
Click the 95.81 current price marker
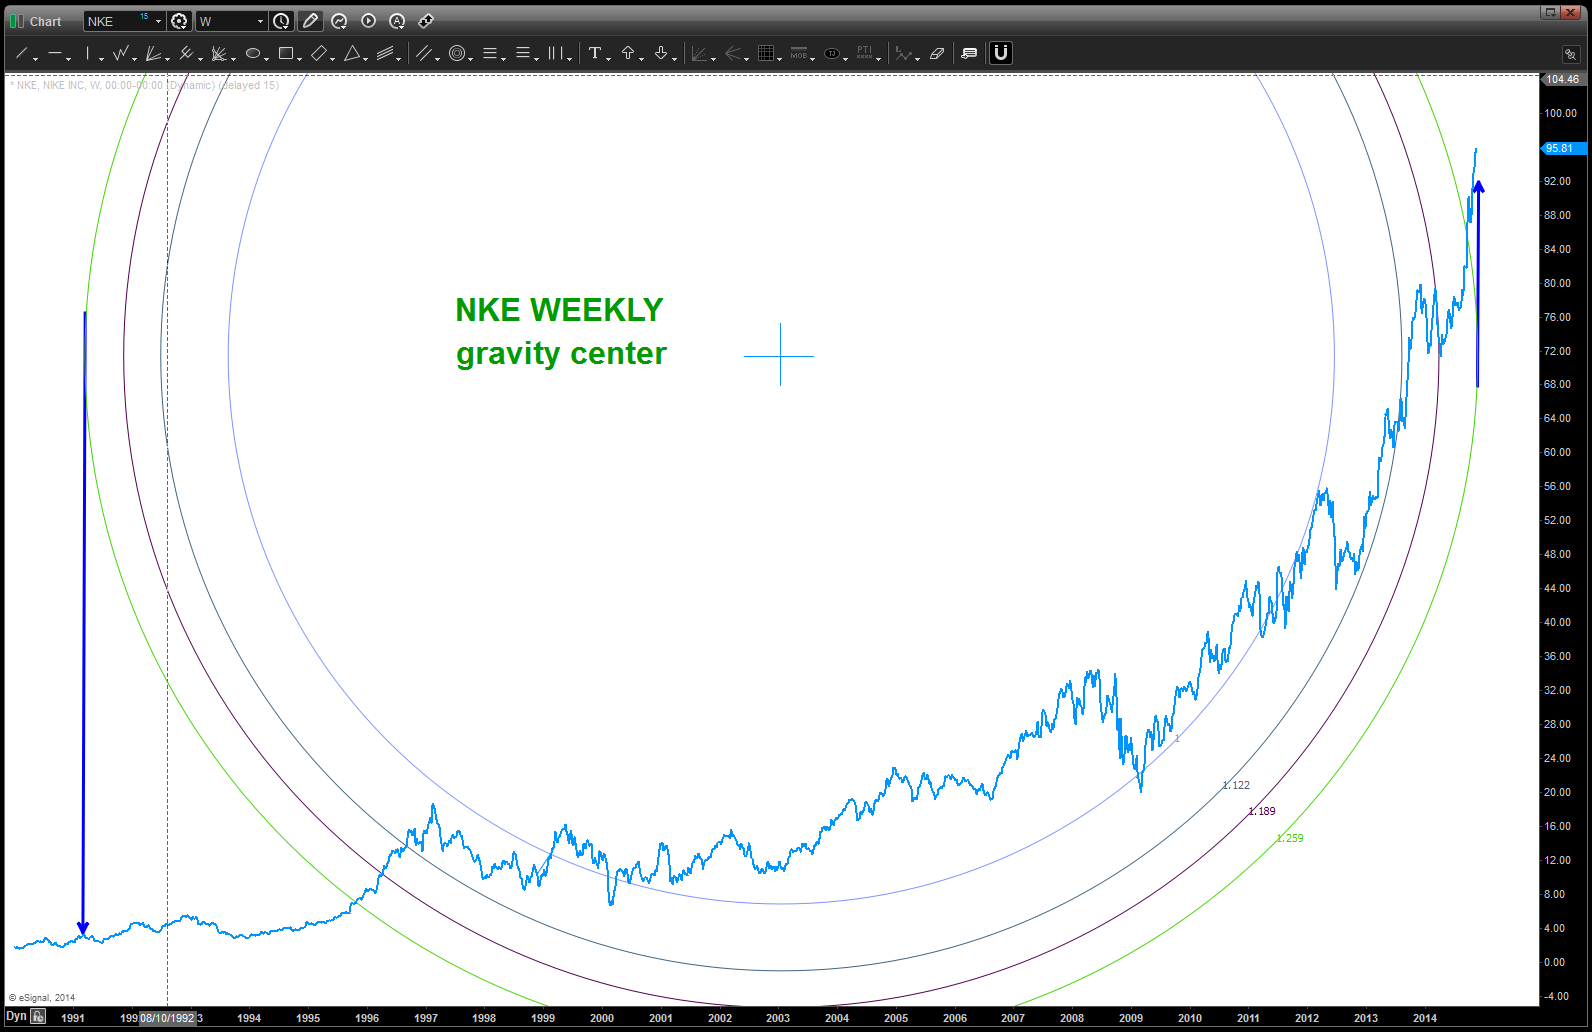pos(1561,148)
